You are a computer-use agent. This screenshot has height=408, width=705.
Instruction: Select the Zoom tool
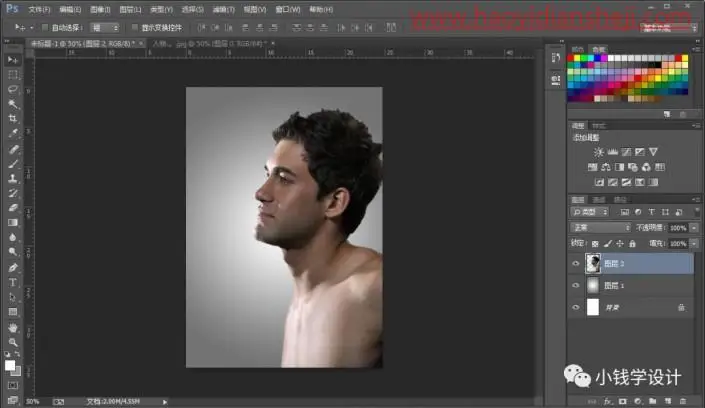[x=13, y=342]
